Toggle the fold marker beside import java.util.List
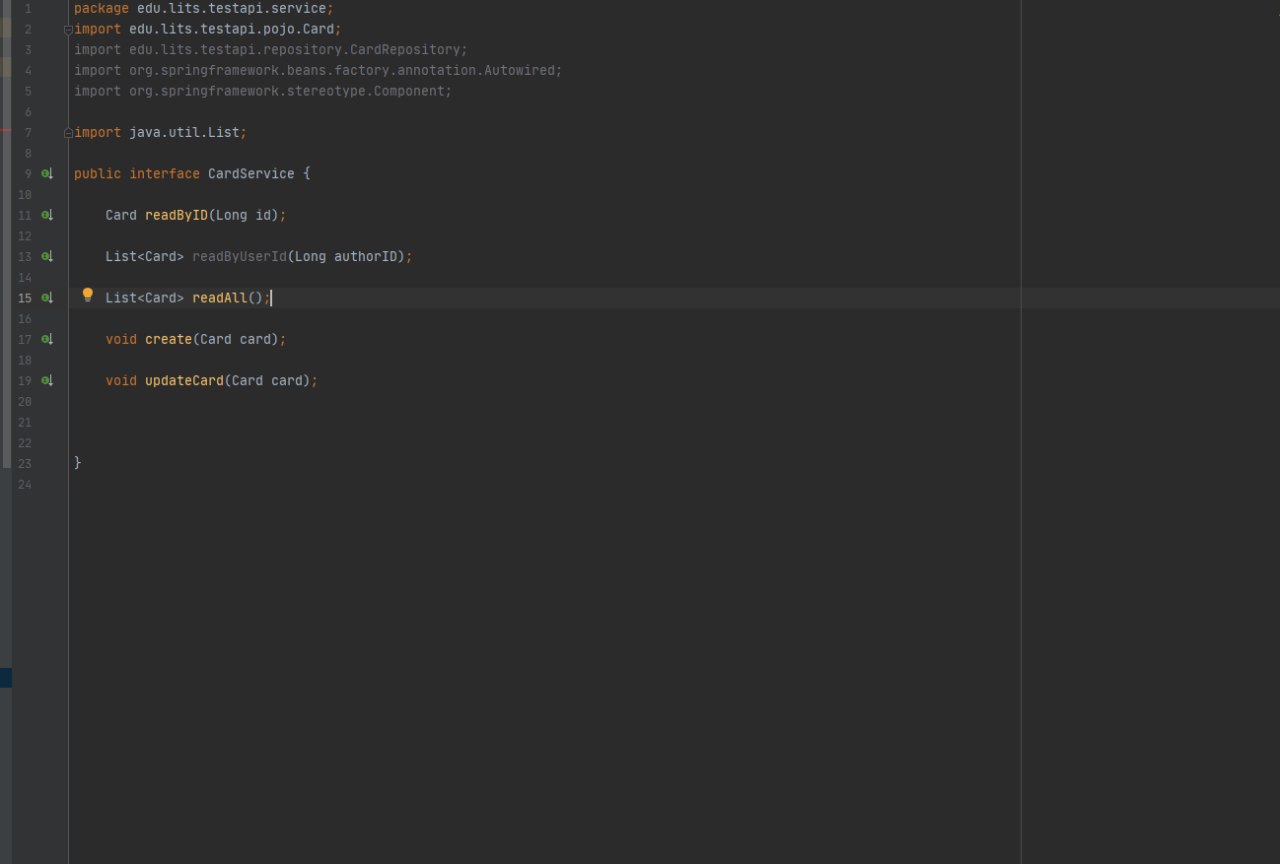This screenshot has width=1280, height=864. 68,132
